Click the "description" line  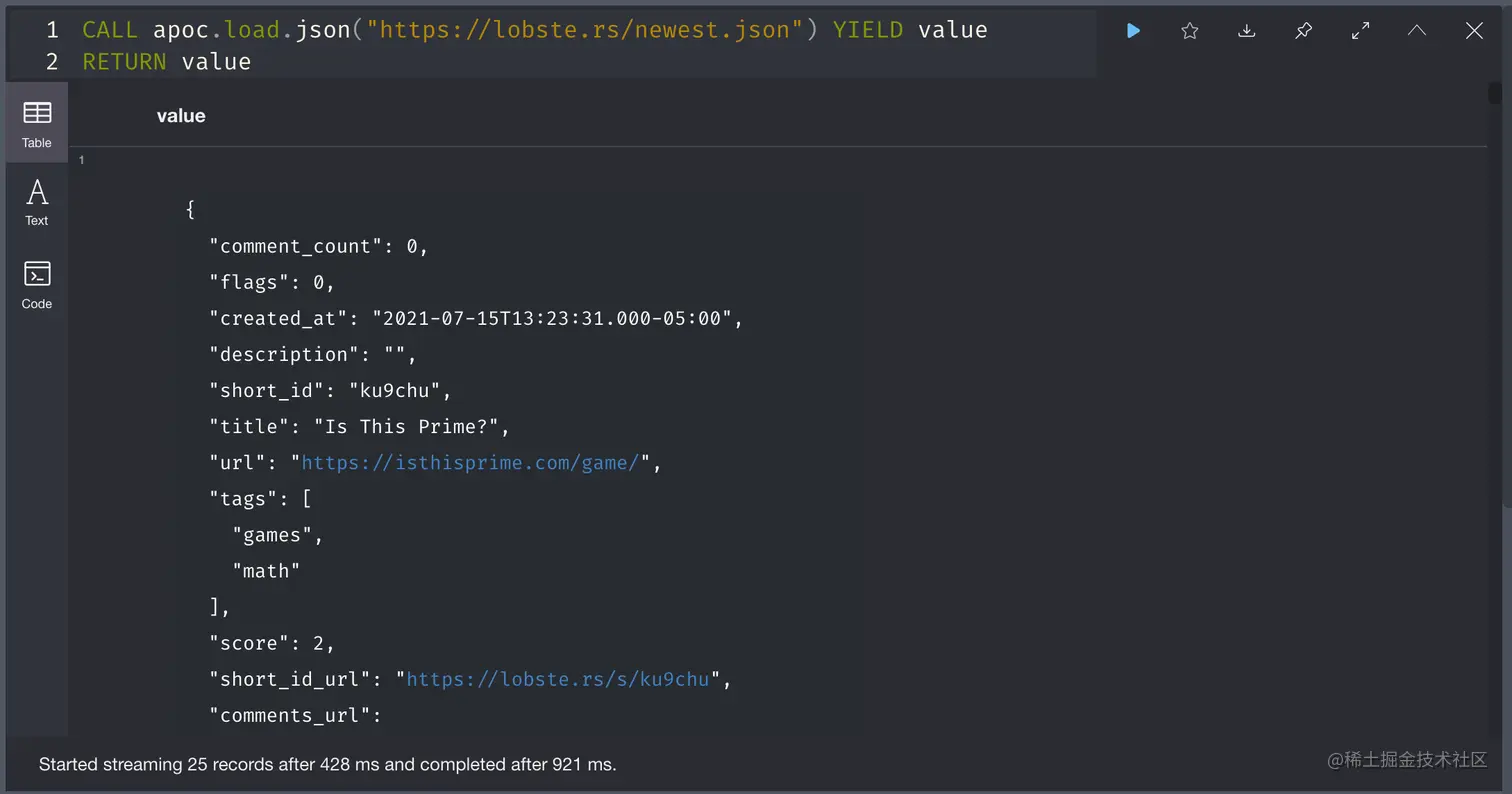tap(313, 355)
